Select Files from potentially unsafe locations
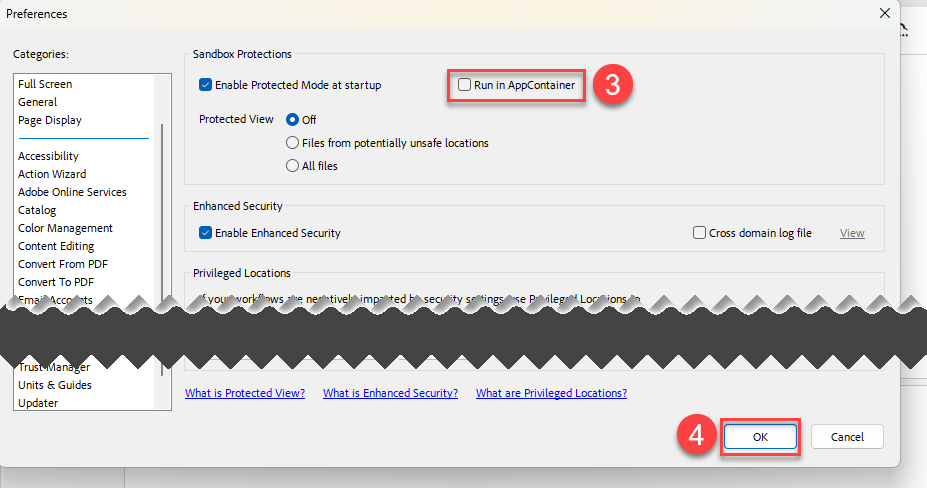The image size is (927, 488). [x=293, y=143]
